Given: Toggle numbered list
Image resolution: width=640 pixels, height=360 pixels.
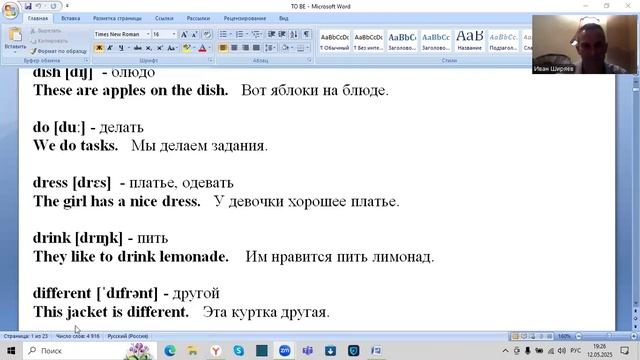Looking at the screenshot, I should 240,34.
